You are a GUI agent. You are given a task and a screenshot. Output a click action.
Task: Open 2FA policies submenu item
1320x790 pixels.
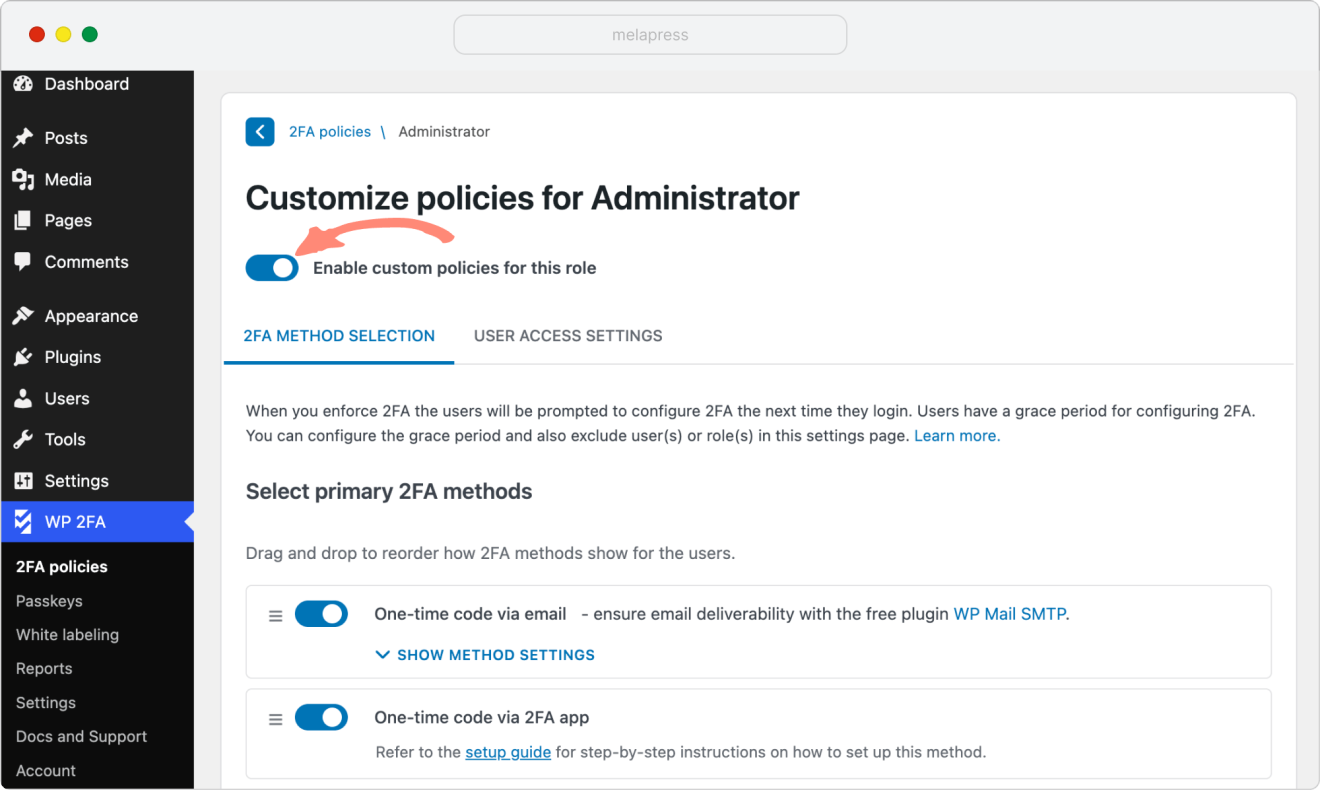point(62,567)
